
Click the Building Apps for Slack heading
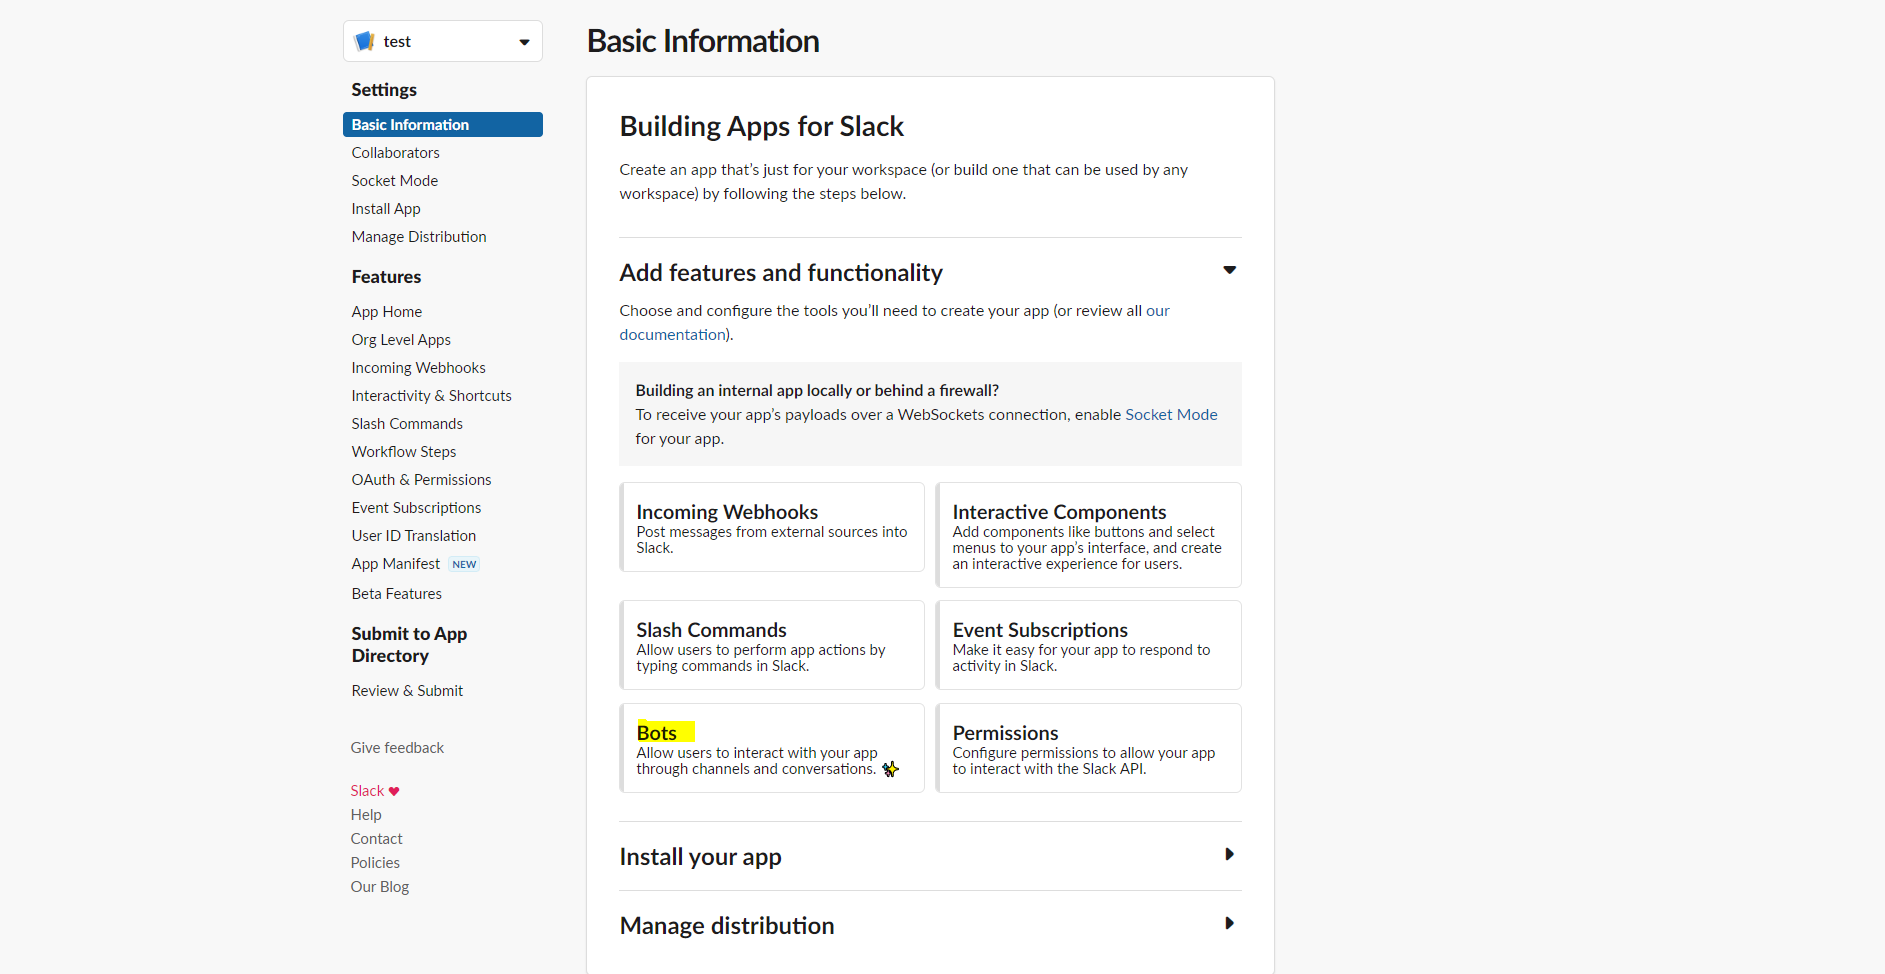[x=761, y=126]
